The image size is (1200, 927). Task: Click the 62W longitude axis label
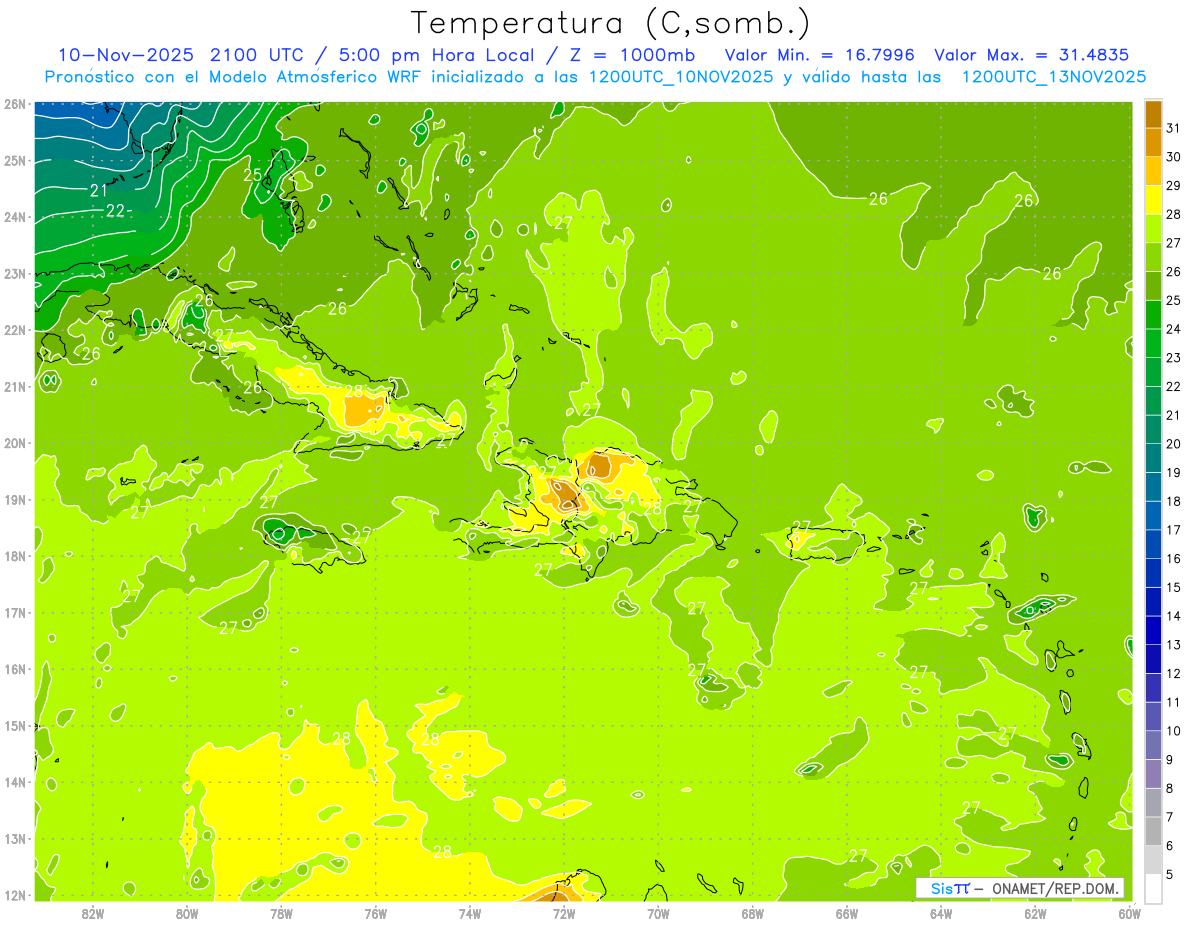(x=1035, y=913)
